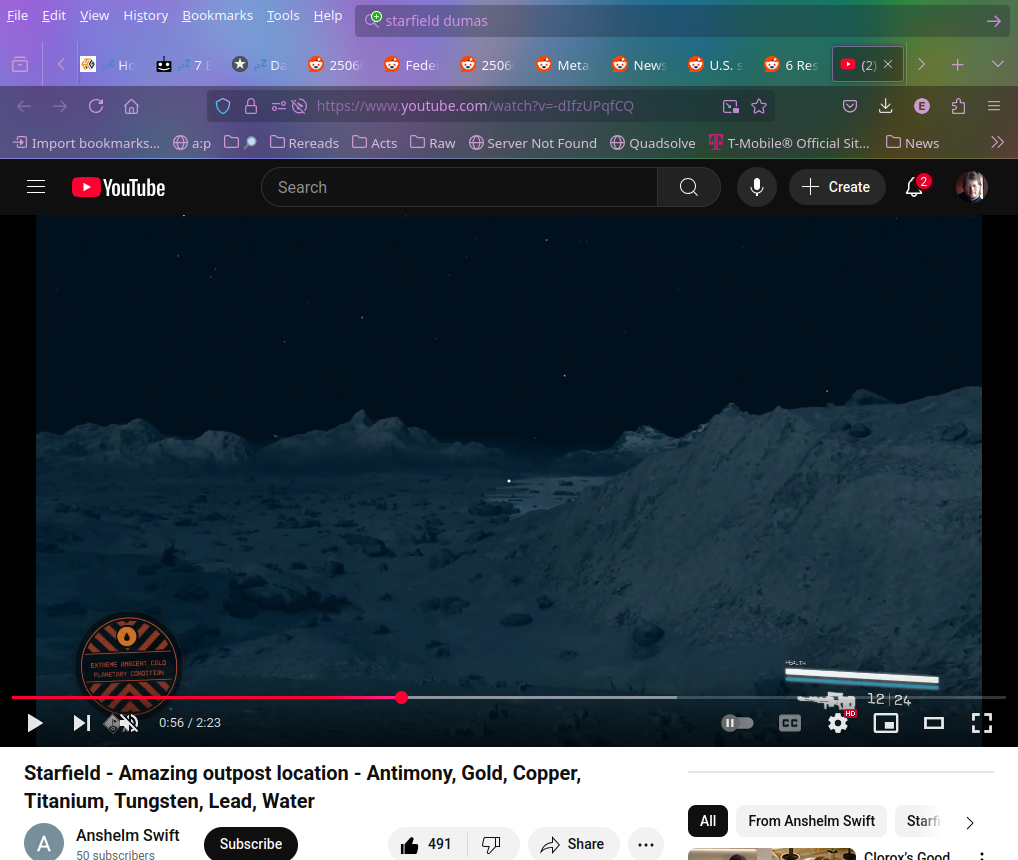This screenshot has width=1018, height=860.
Task: Play the paused YouTube video
Action: tap(35, 723)
